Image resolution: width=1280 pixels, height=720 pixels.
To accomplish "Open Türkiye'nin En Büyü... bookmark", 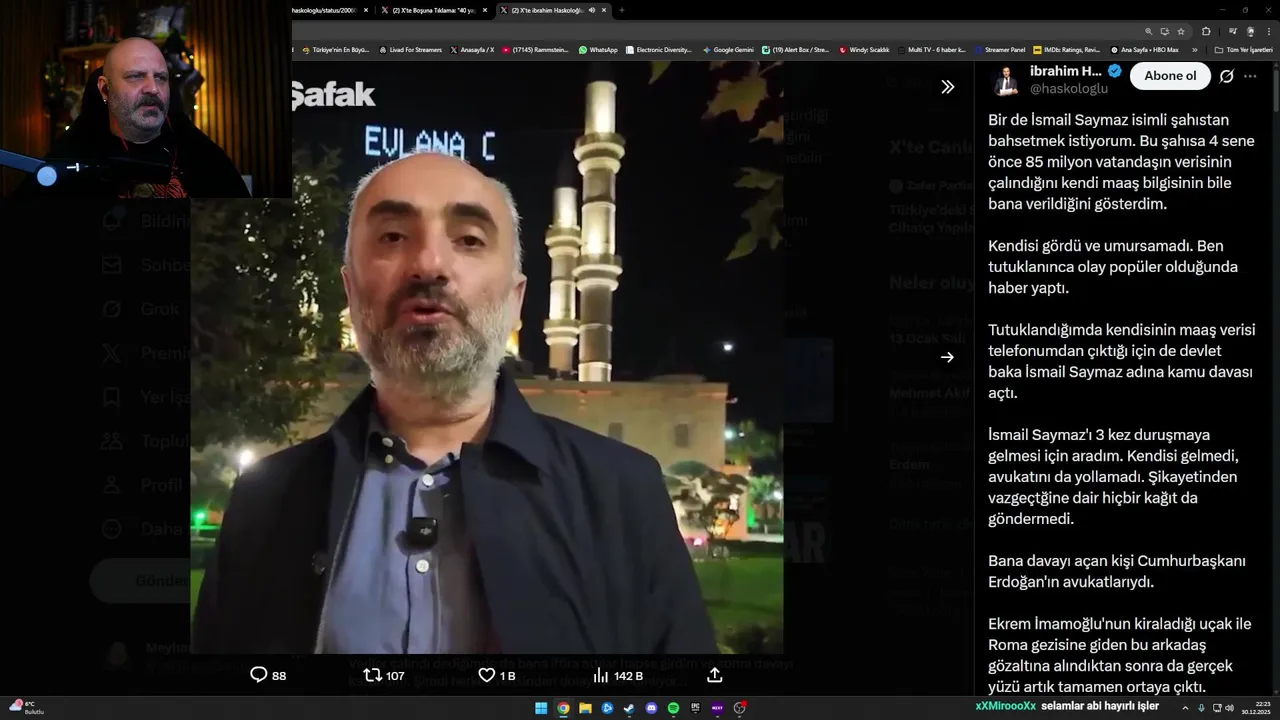I will (x=335, y=49).
